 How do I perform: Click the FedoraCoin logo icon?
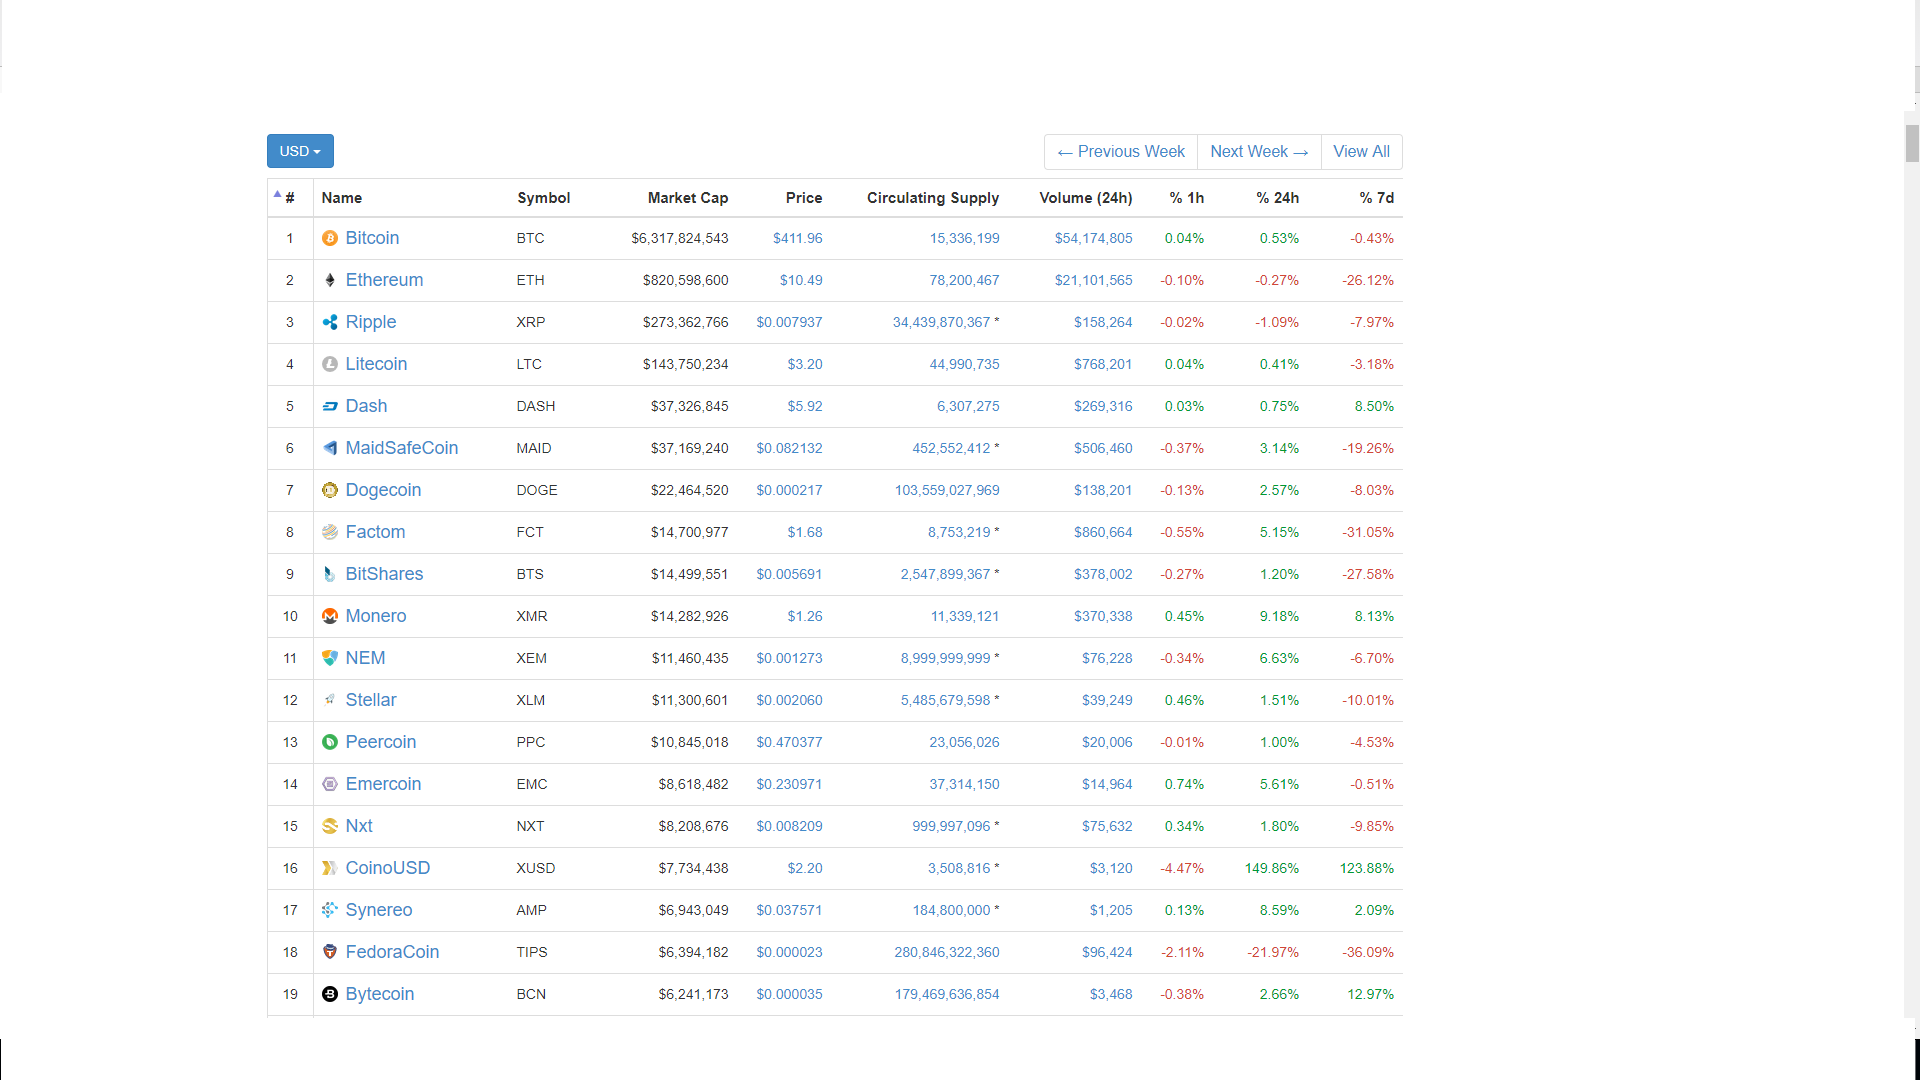330,952
